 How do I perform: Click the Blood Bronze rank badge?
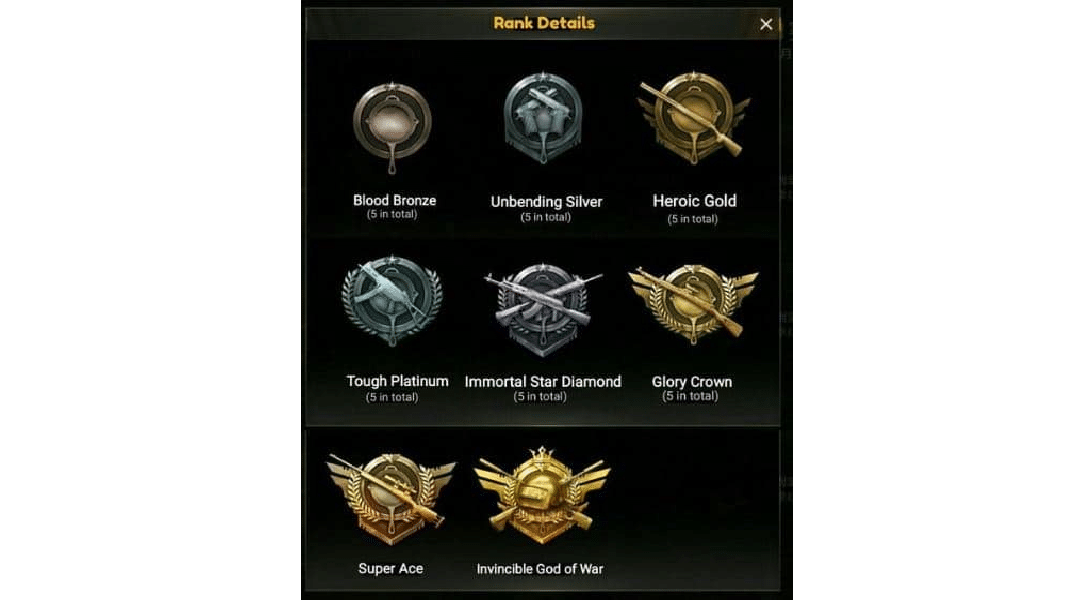[x=392, y=127]
